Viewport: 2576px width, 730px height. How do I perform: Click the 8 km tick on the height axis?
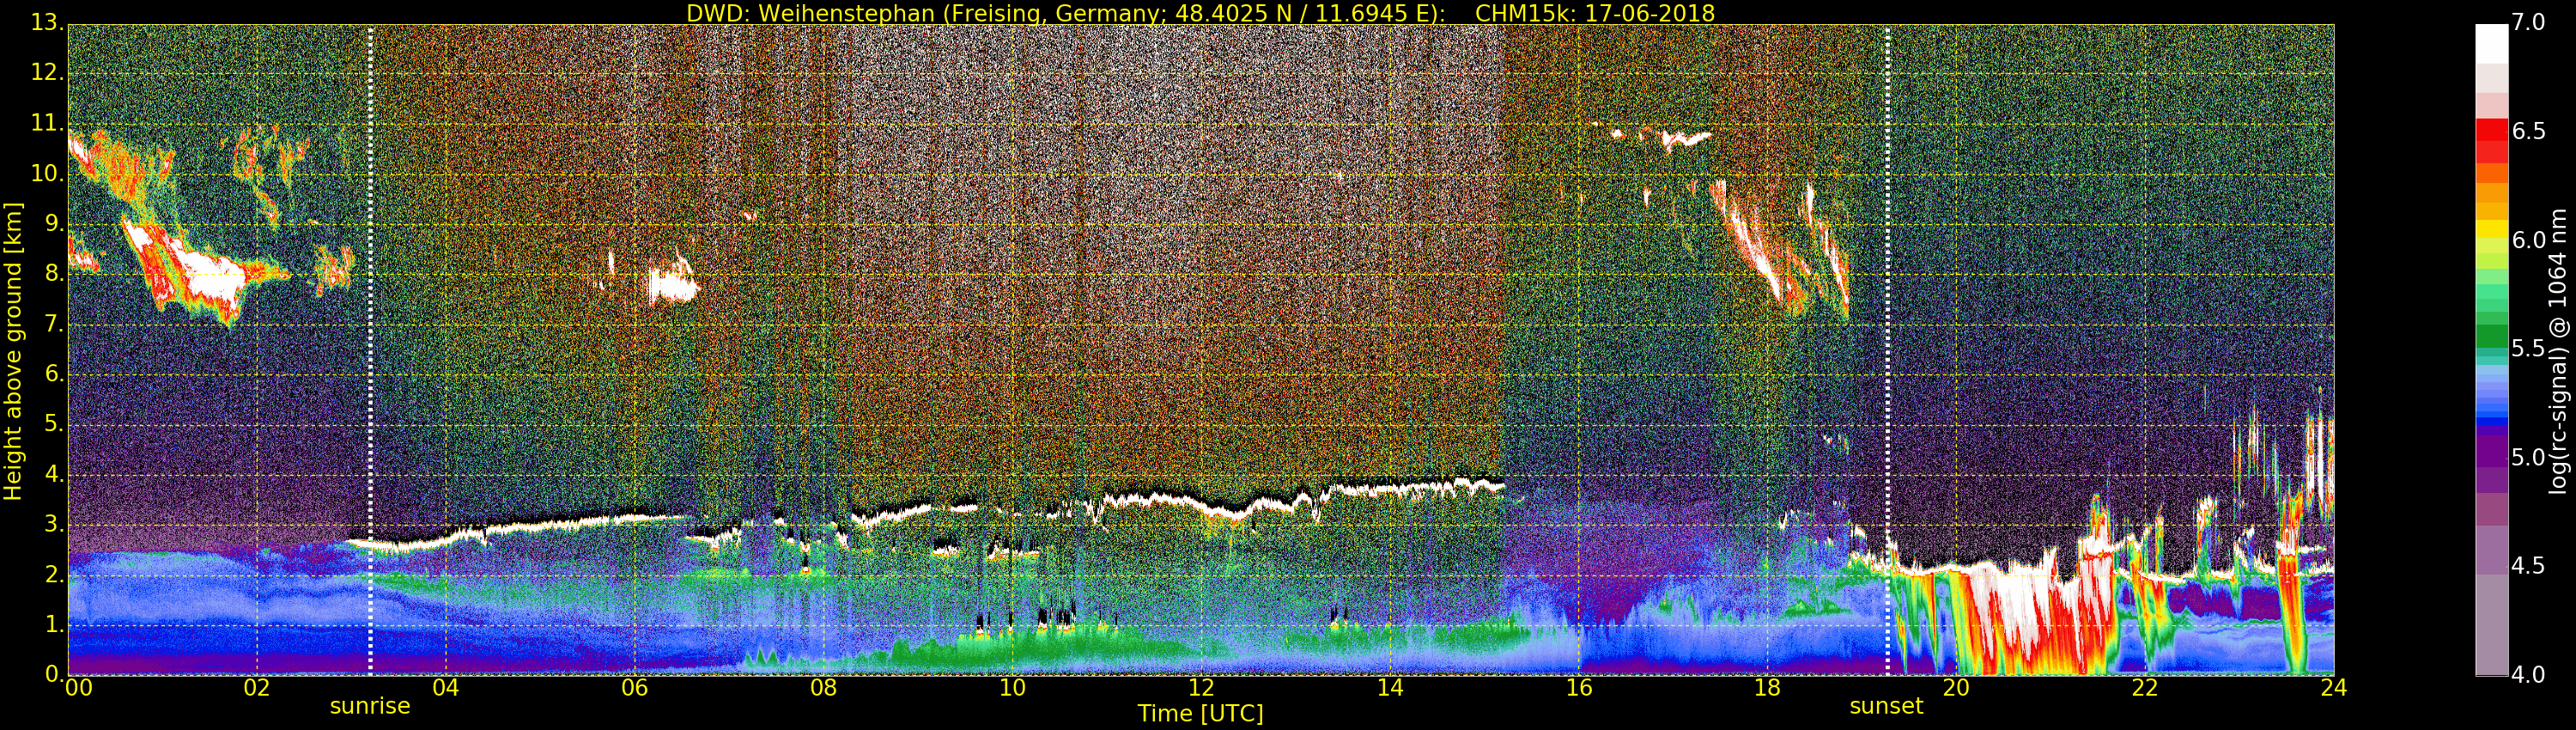click(x=54, y=273)
